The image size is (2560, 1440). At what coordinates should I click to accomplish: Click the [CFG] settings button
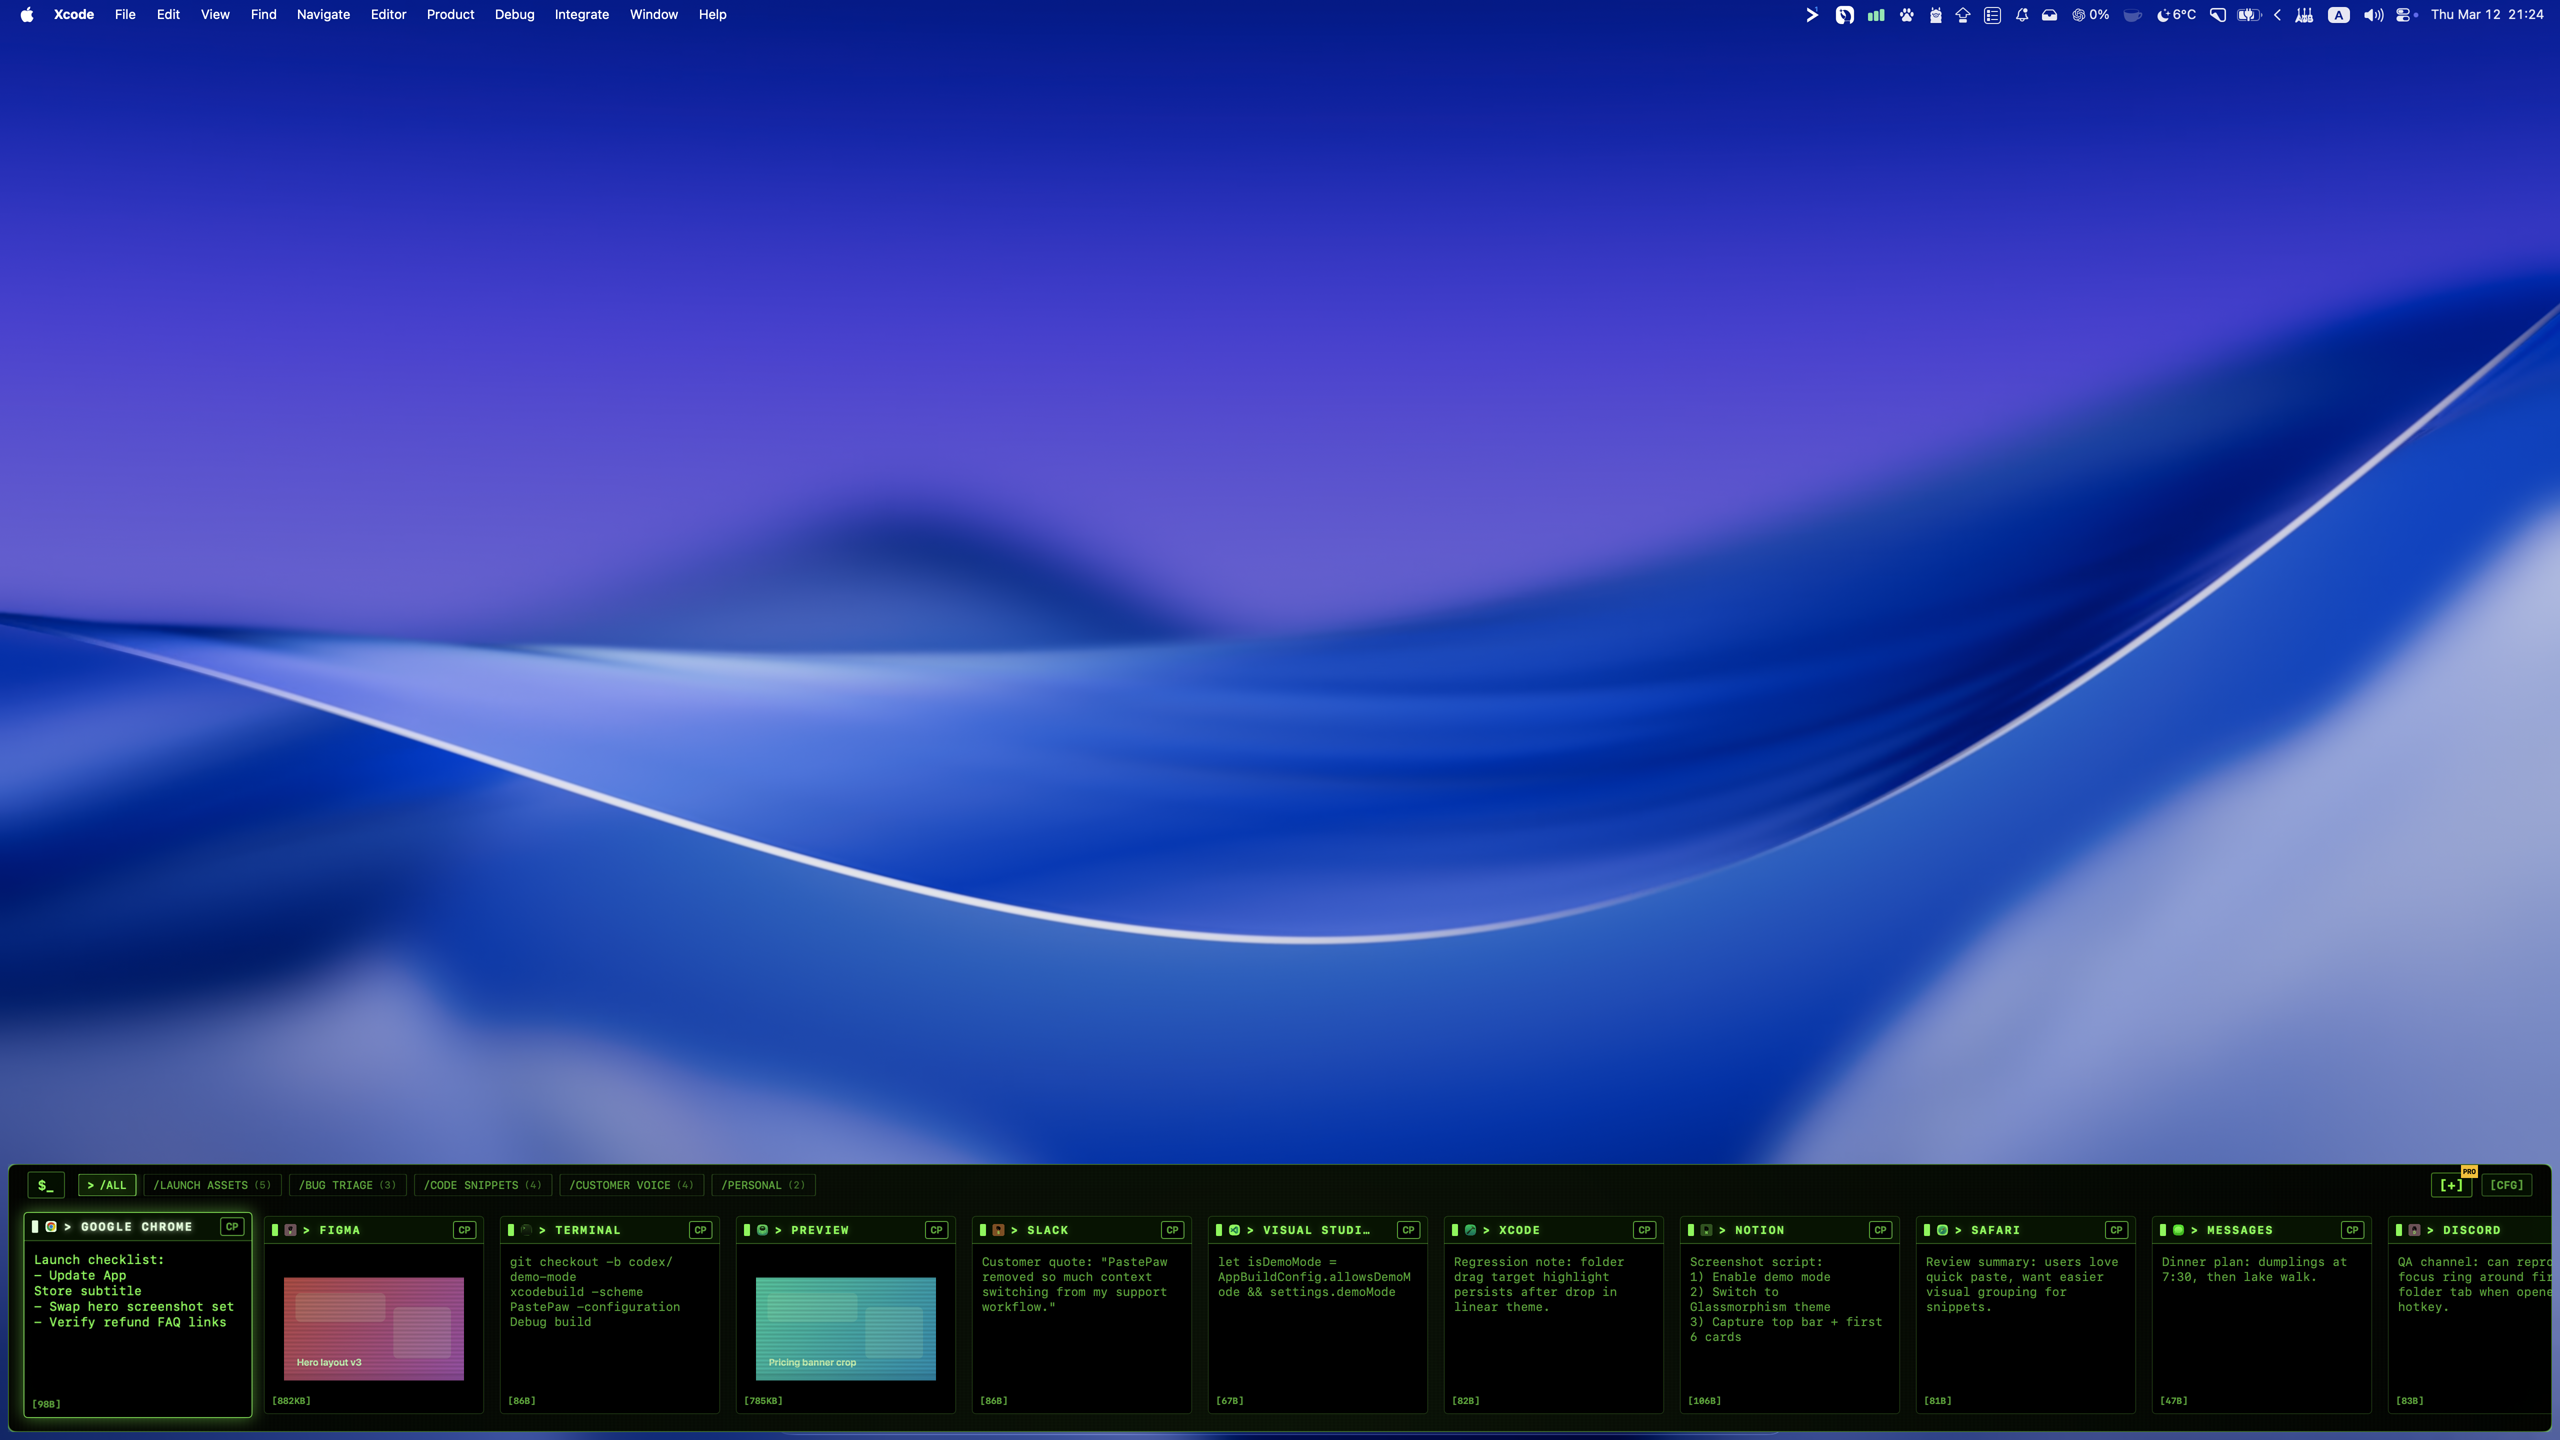point(2506,1185)
